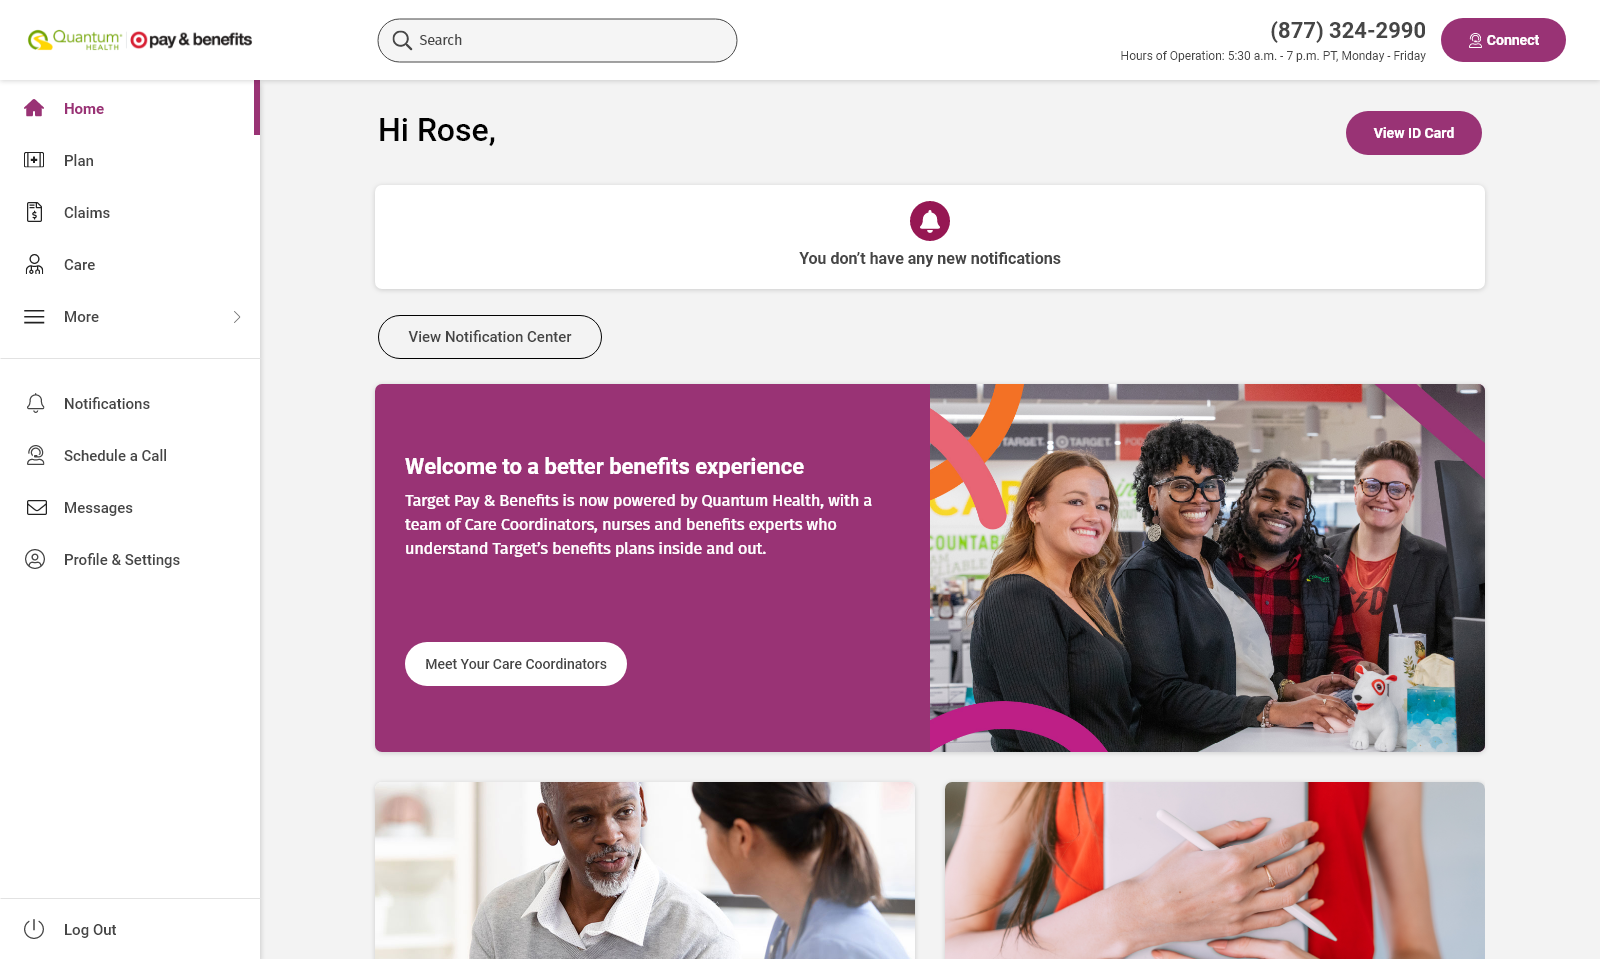
Task: Click the Notifications bell icon in sidebar
Action: 36,403
